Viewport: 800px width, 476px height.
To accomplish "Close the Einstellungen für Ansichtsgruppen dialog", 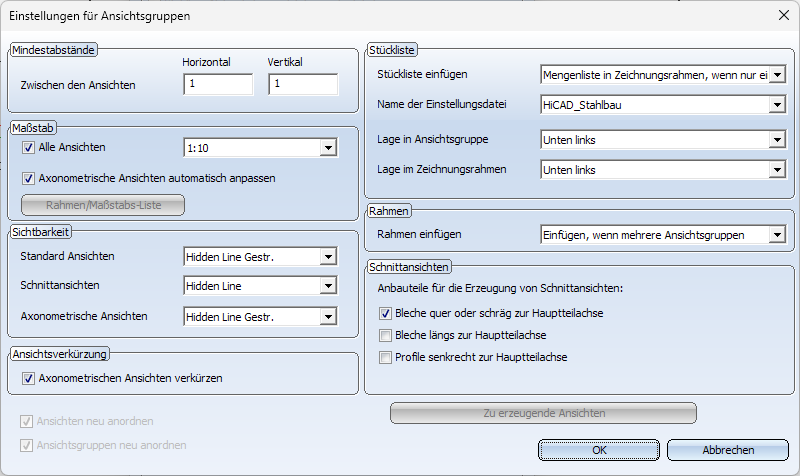I will 784,15.
